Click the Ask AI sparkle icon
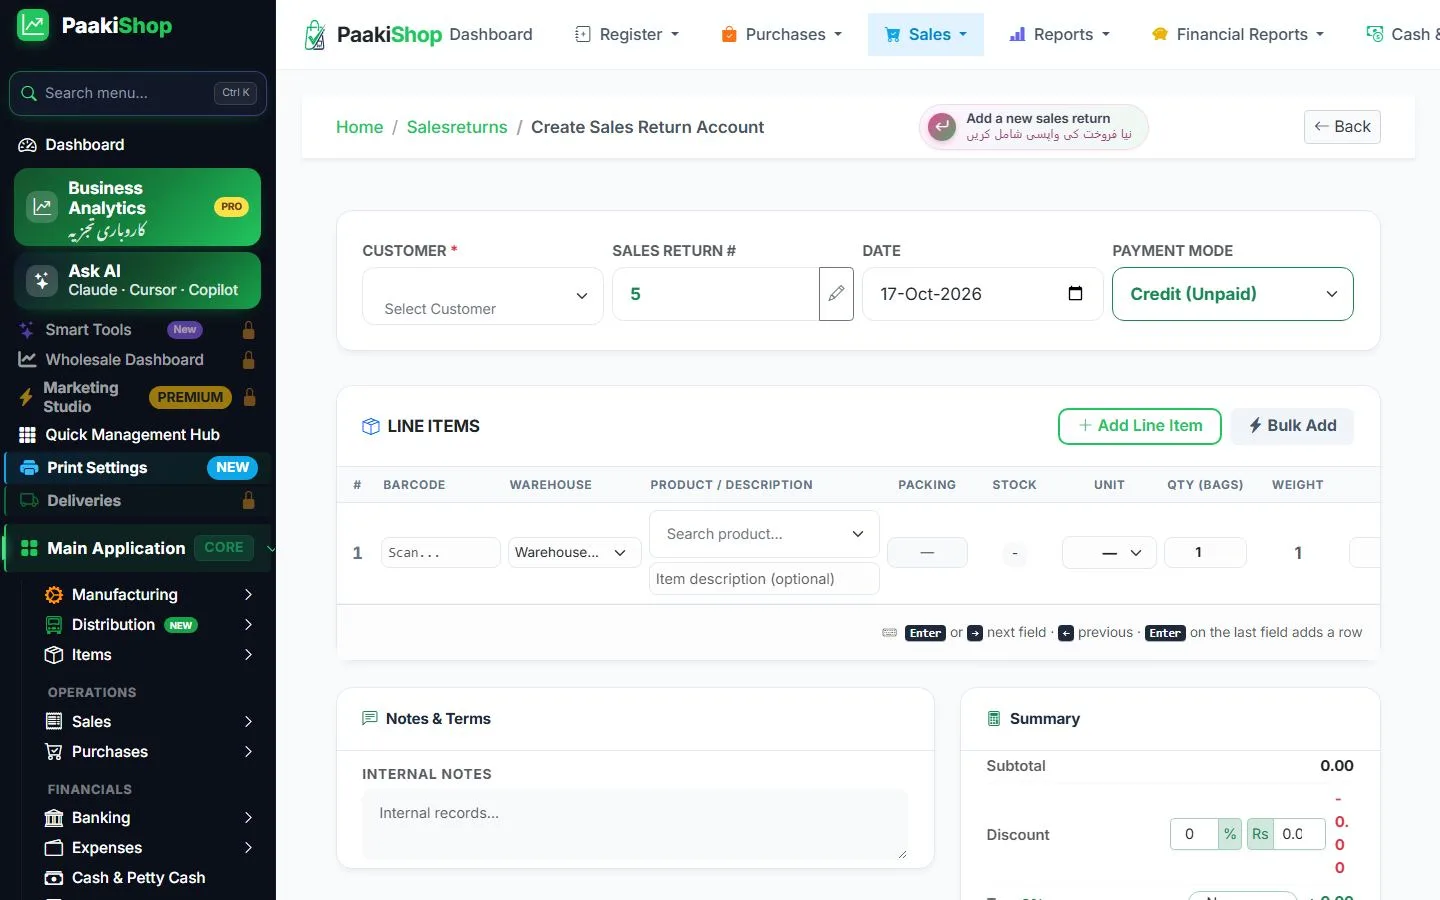 click(41, 281)
